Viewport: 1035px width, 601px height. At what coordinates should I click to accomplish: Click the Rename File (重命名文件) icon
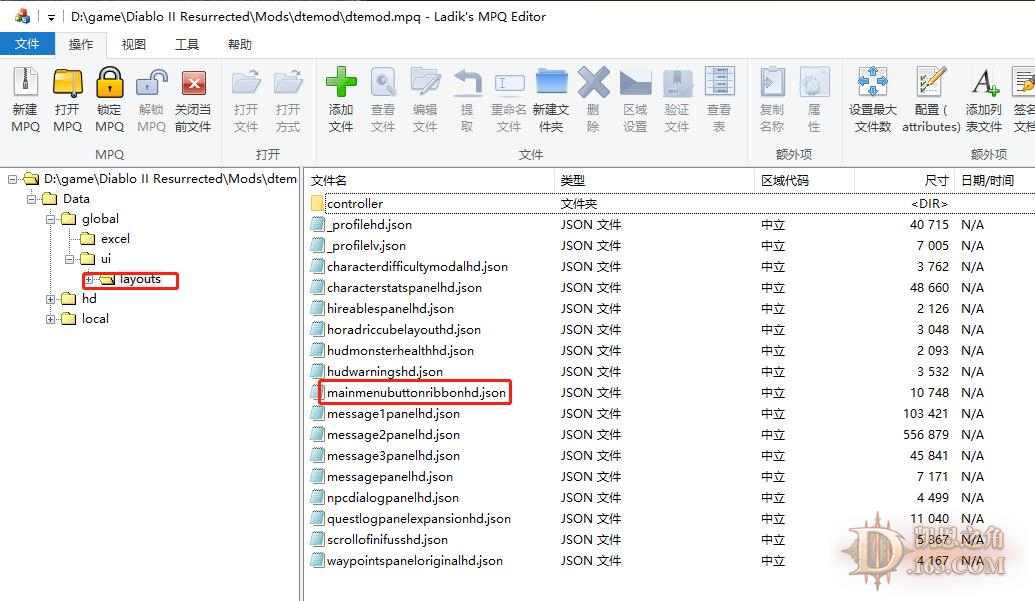tap(510, 83)
